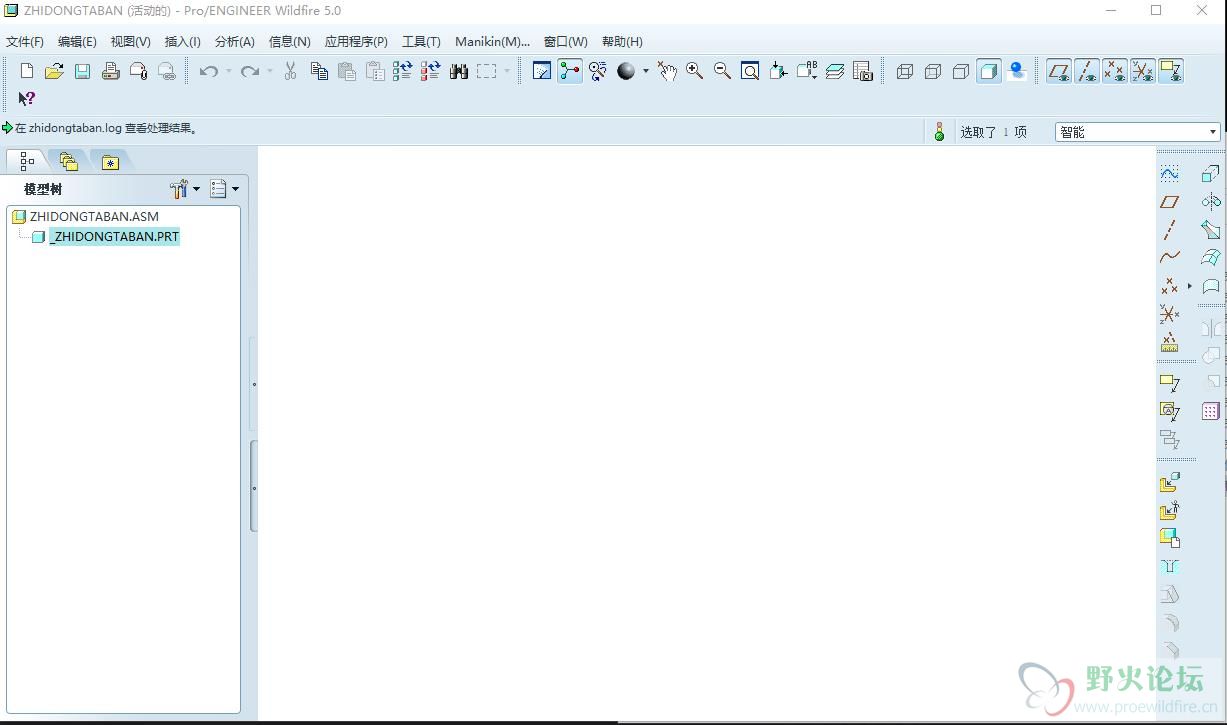Click the Zoom In magnifier

[694, 71]
